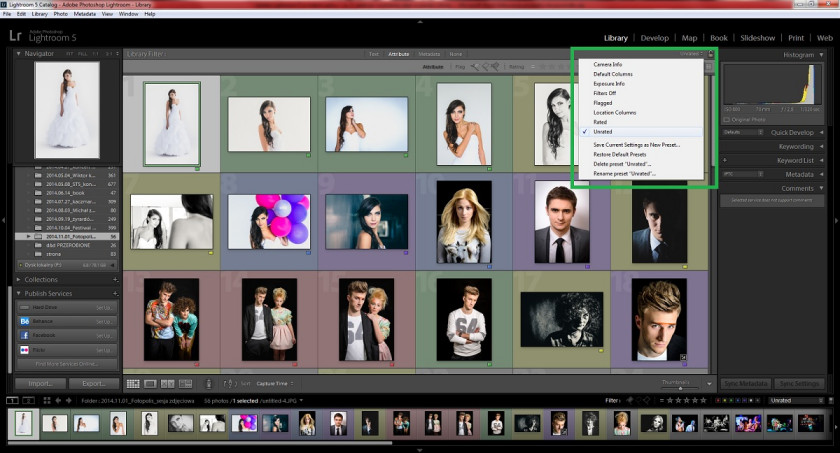
Task: Click Sync Metadata button
Action: [x=746, y=383]
